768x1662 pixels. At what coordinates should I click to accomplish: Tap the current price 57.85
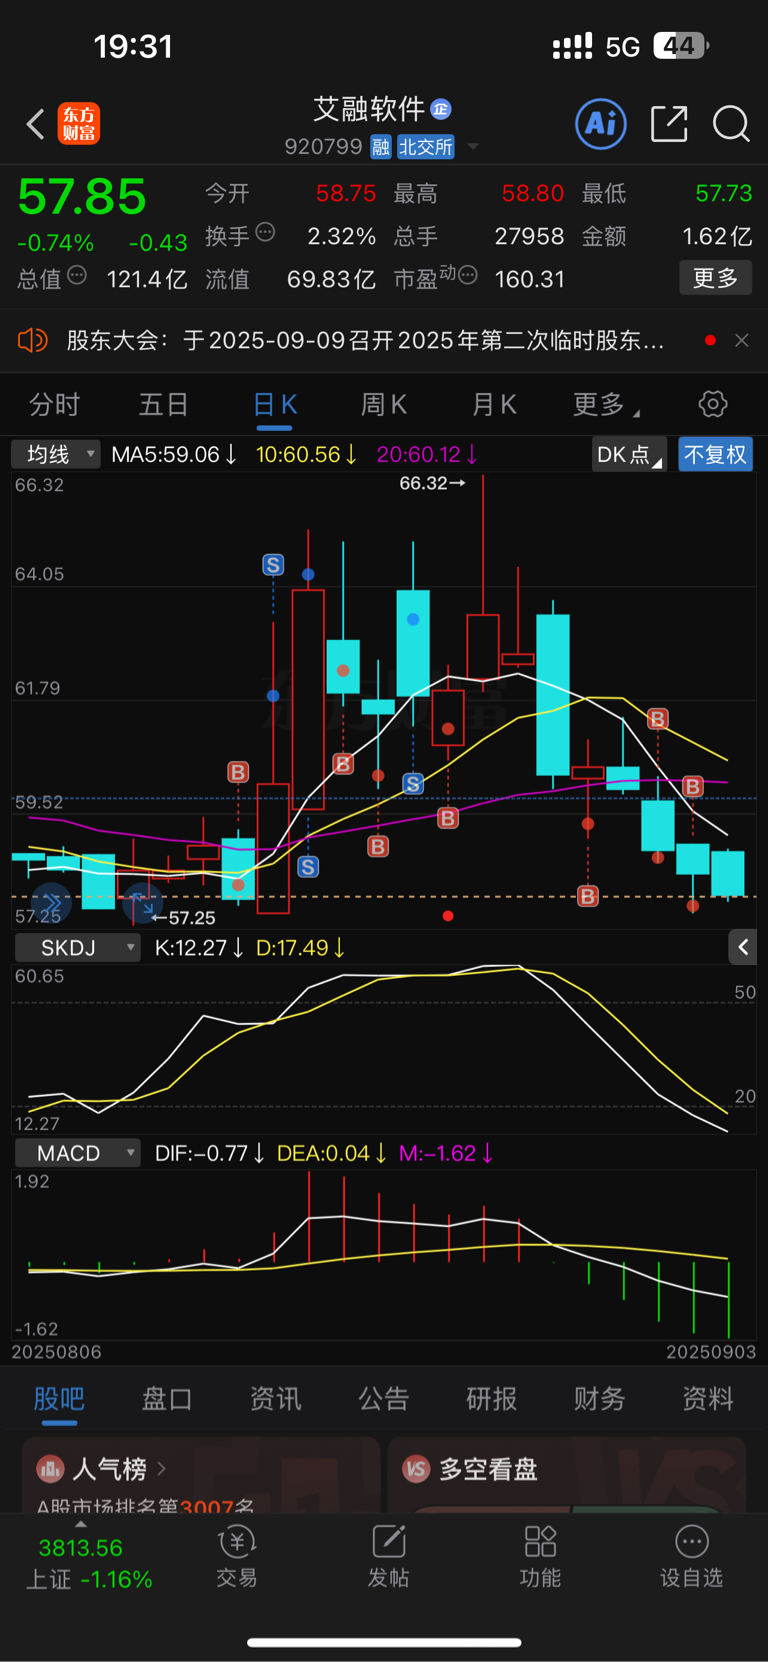click(x=82, y=197)
